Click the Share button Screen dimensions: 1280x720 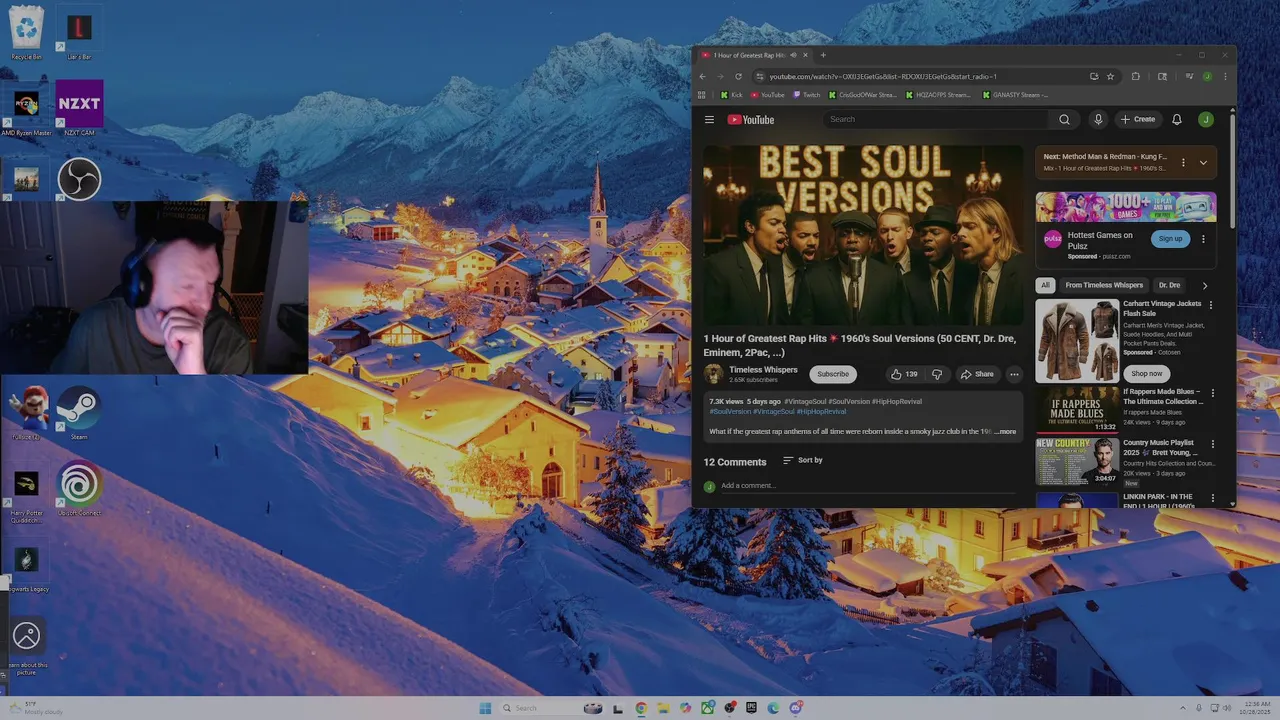coord(977,374)
